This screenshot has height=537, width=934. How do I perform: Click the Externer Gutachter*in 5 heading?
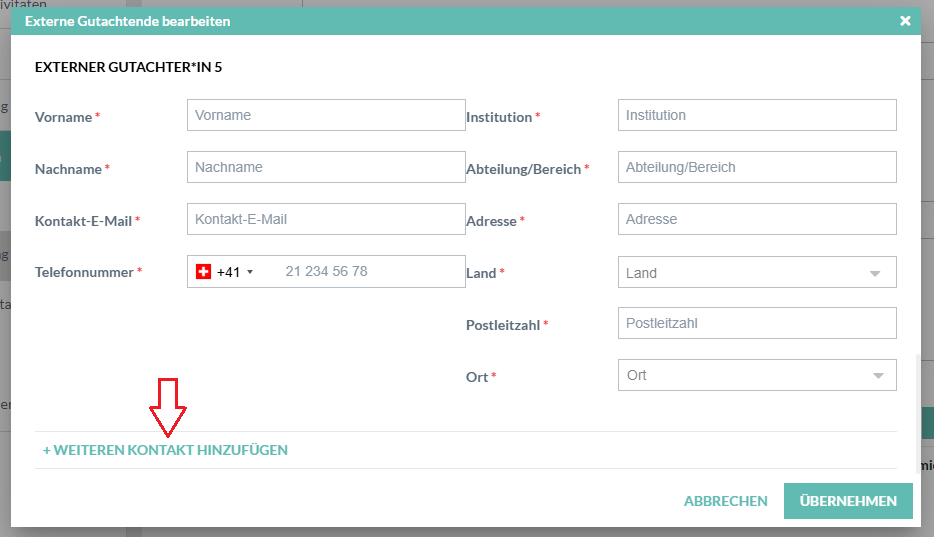[128, 68]
